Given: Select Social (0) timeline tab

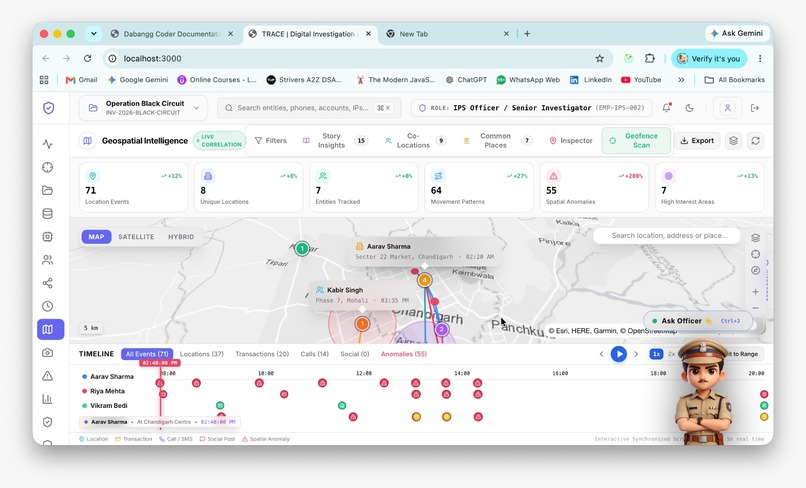Looking at the screenshot, I should [355, 354].
